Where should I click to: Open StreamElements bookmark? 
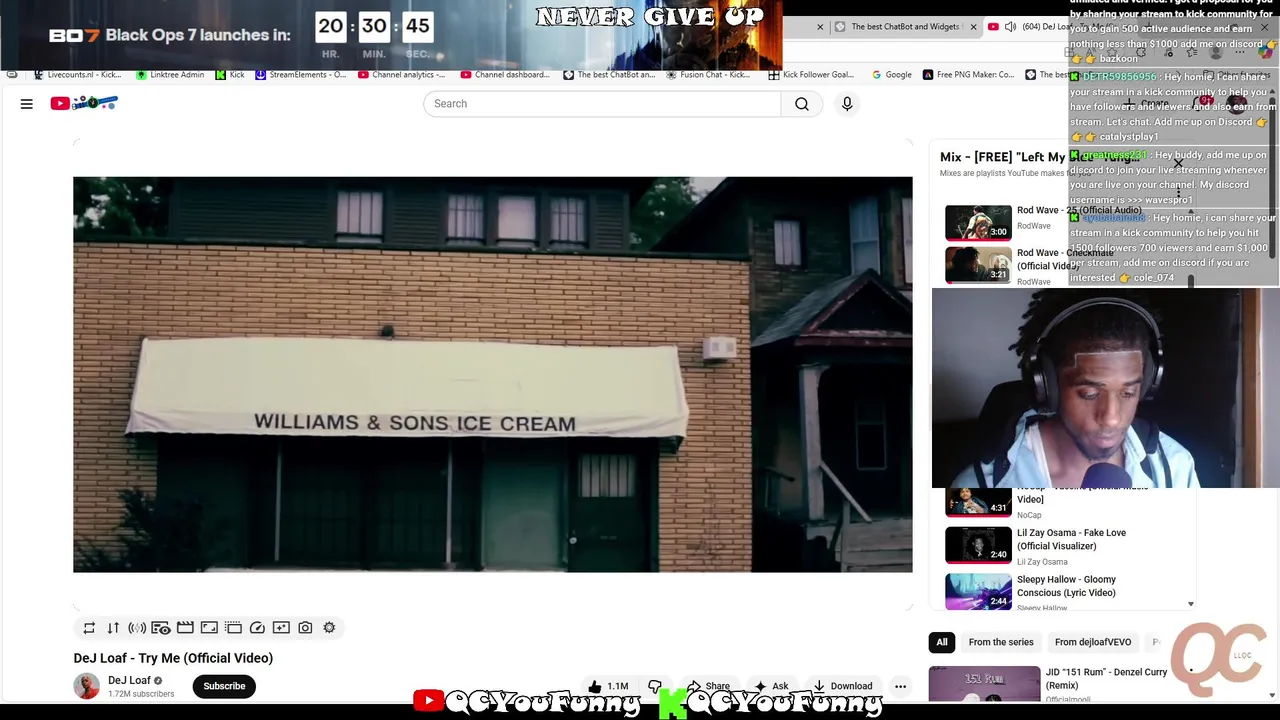301,75
